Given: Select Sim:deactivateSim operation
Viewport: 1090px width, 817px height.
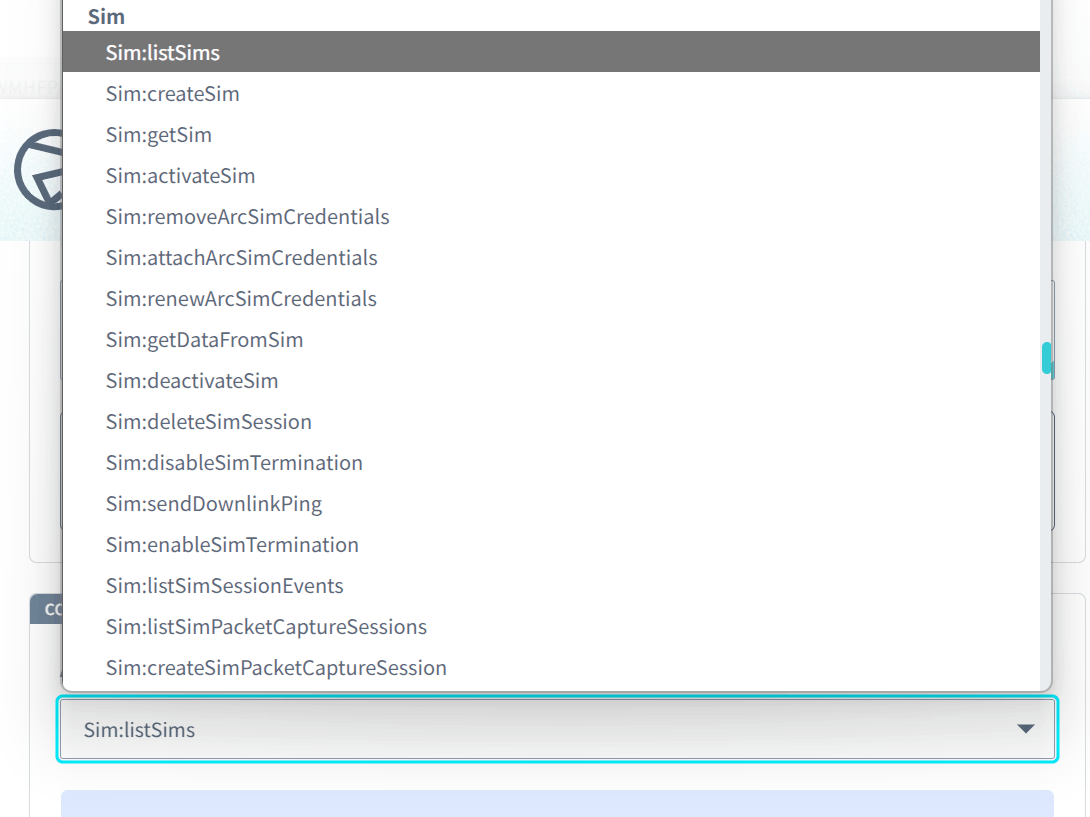Looking at the screenshot, I should pyautogui.click(x=191, y=380).
